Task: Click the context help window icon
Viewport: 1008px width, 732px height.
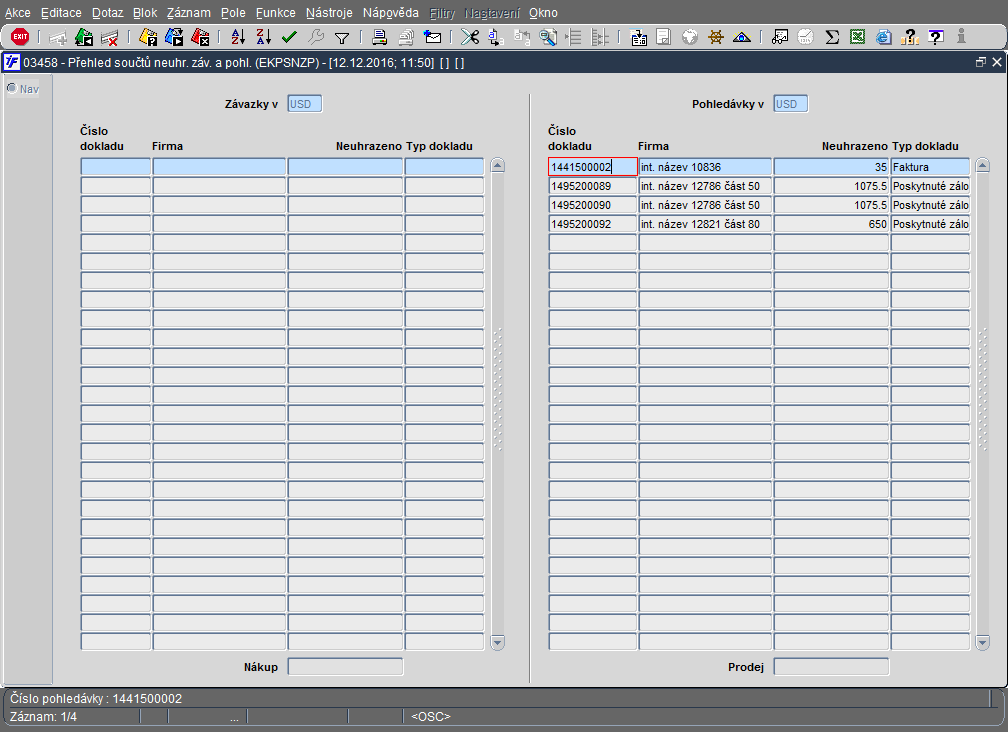Action: click(936, 37)
